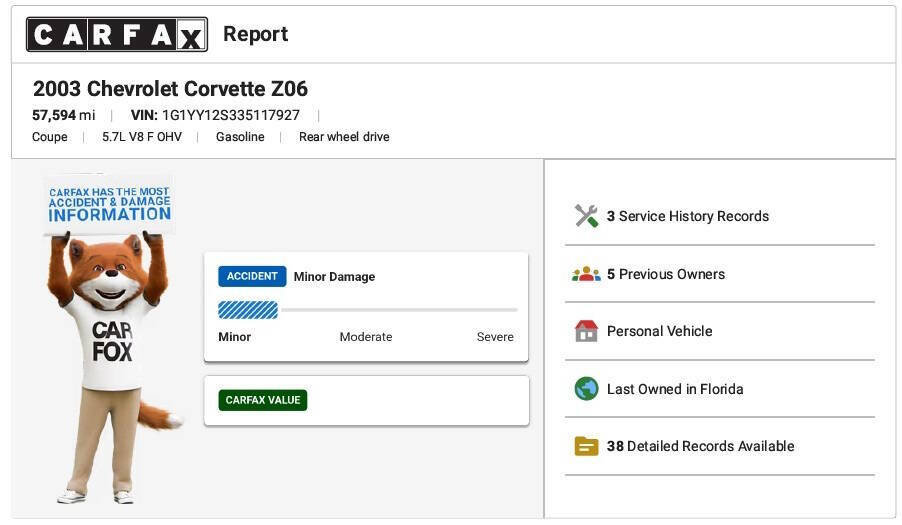Click the VIN number text
Viewport: 902px width, 525px height.
pyautogui.click(x=231, y=115)
